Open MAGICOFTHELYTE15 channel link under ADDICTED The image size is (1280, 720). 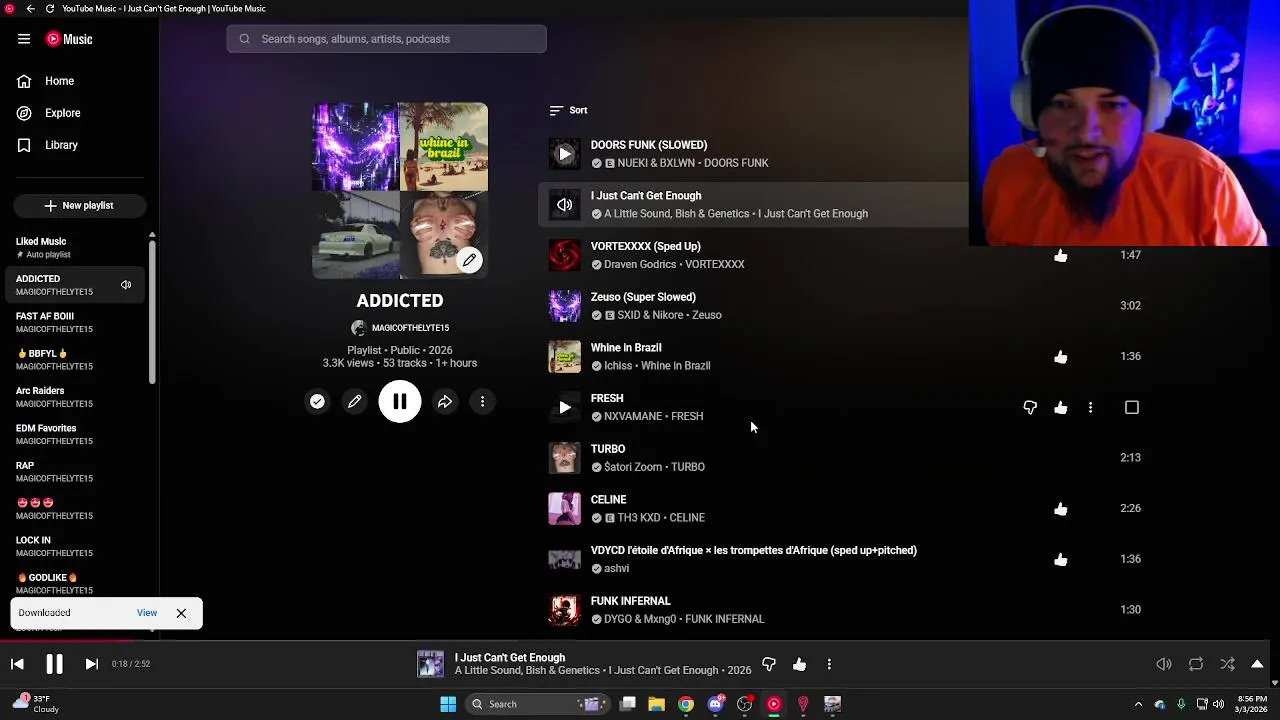click(410, 328)
